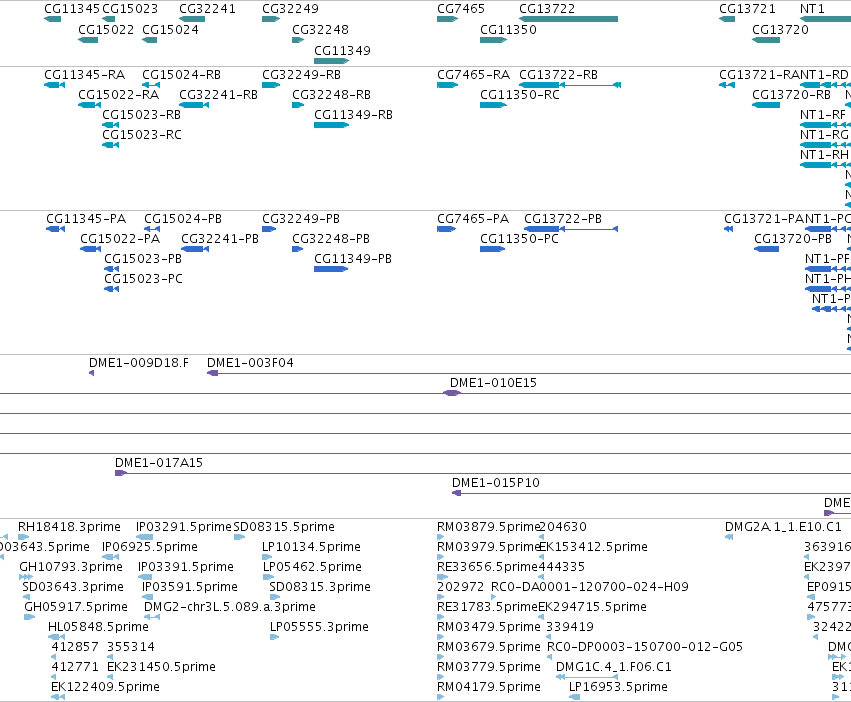
Task: Click protein CG15023-PB
Action: (x=143, y=258)
